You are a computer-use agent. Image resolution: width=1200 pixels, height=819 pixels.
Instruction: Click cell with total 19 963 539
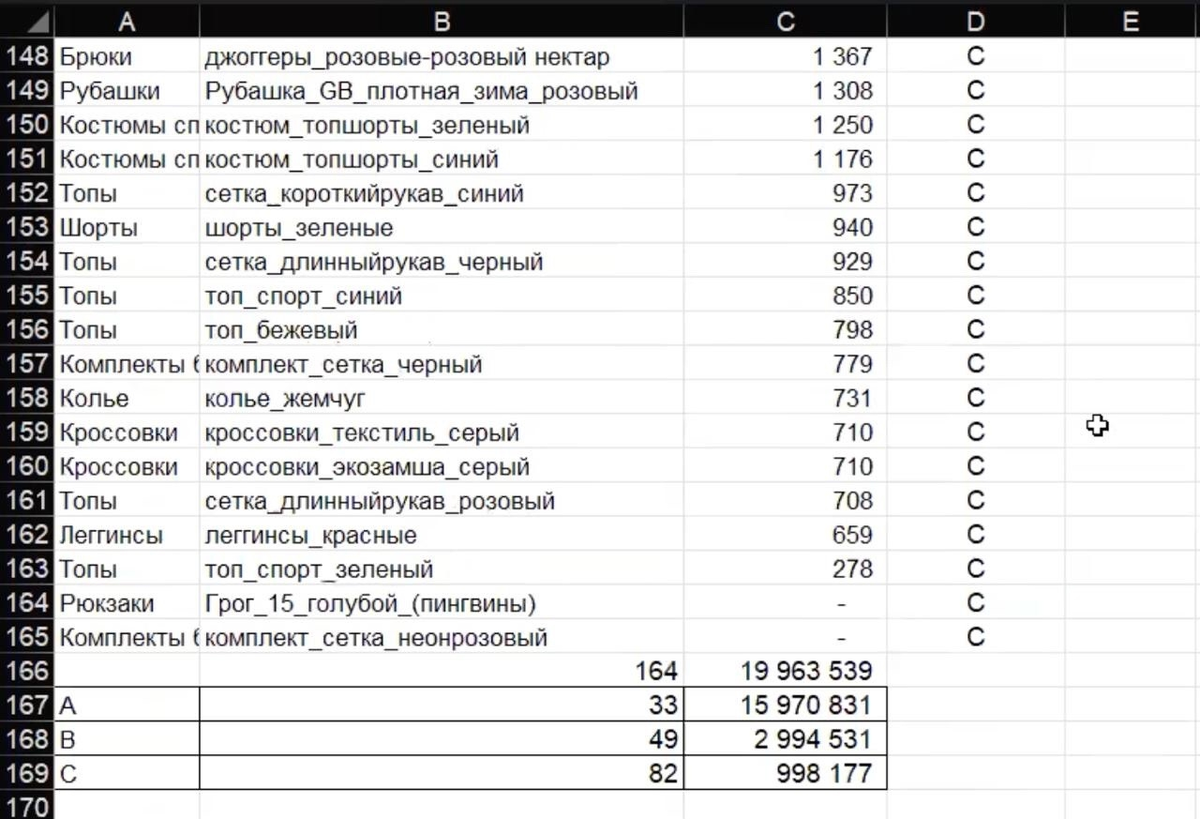785,671
